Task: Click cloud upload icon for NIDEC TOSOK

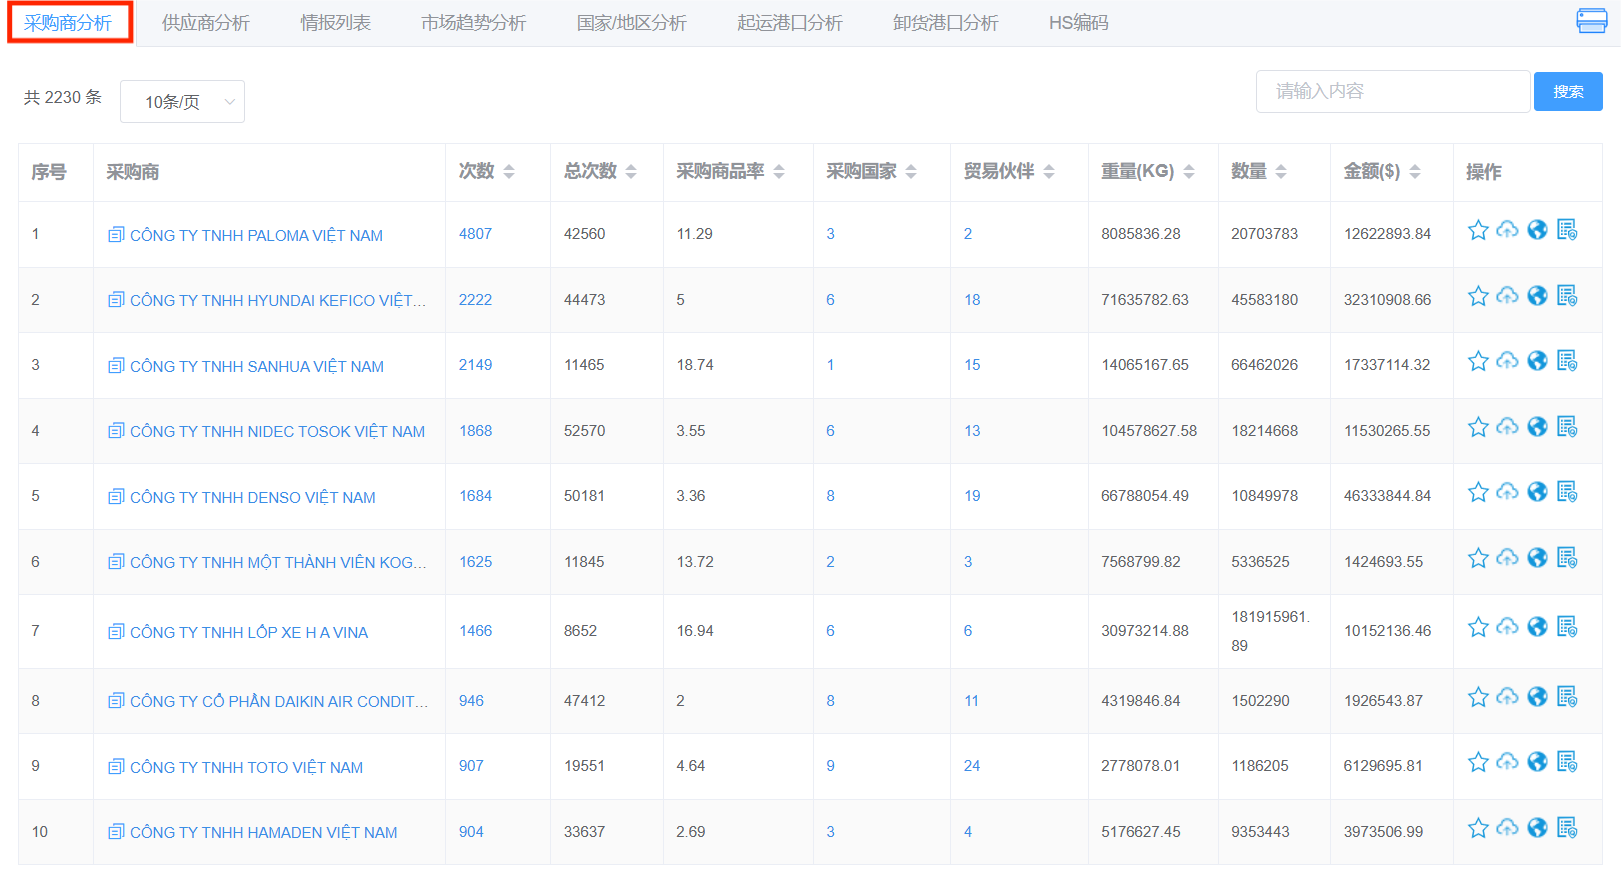Action: tap(1508, 427)
